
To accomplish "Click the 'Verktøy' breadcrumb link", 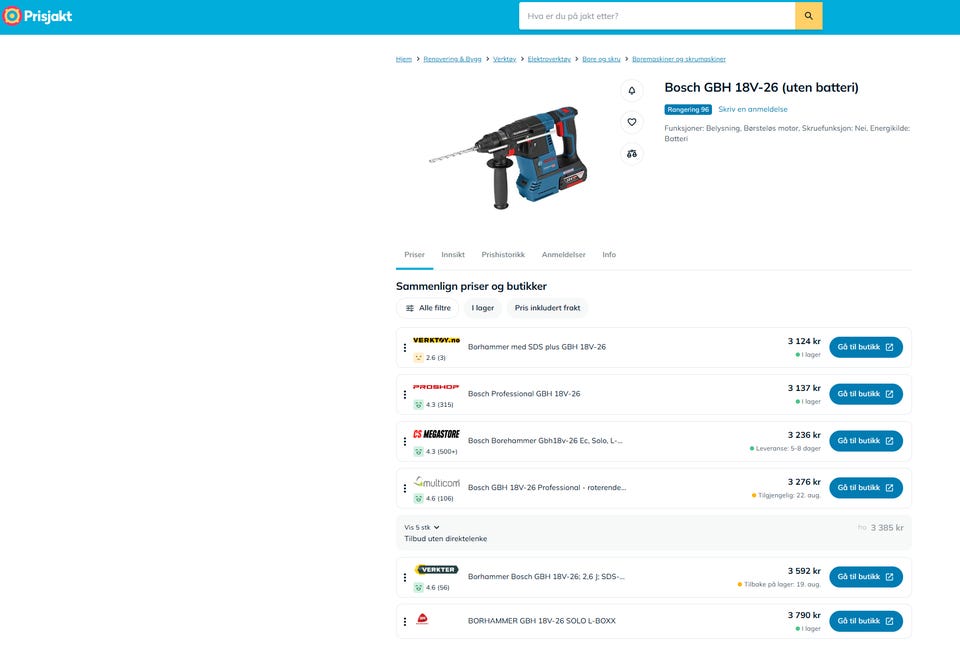I will pyautogui.click(x=504, y=59).
